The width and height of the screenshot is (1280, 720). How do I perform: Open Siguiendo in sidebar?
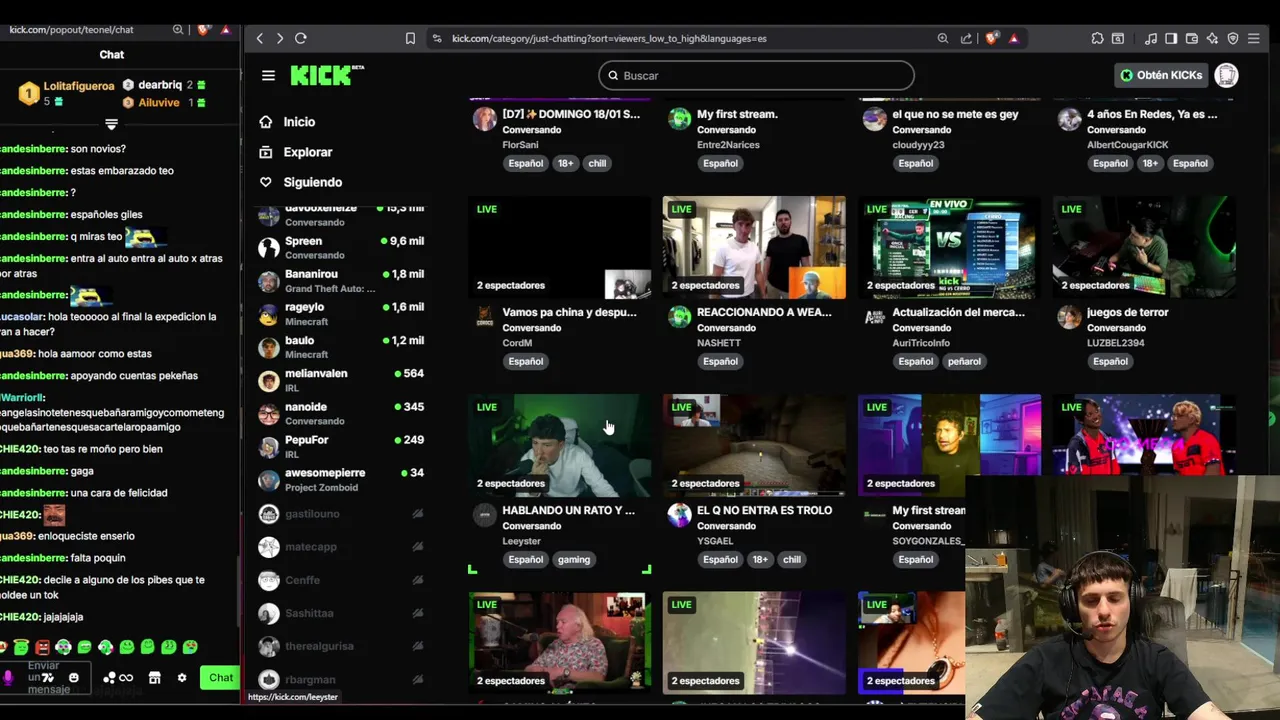pos(312,182)
